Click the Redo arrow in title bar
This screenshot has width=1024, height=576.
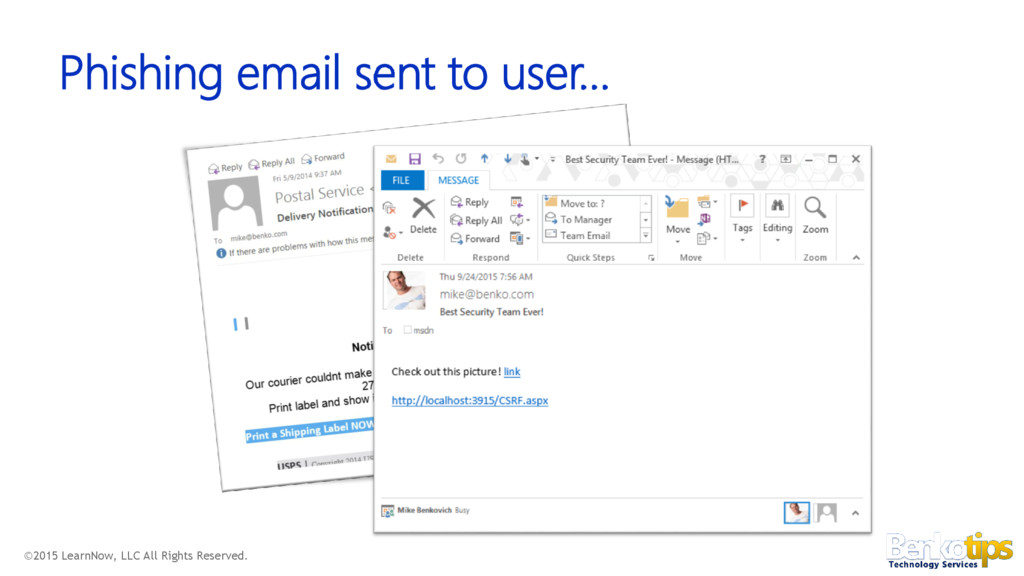tap(461, 158)
